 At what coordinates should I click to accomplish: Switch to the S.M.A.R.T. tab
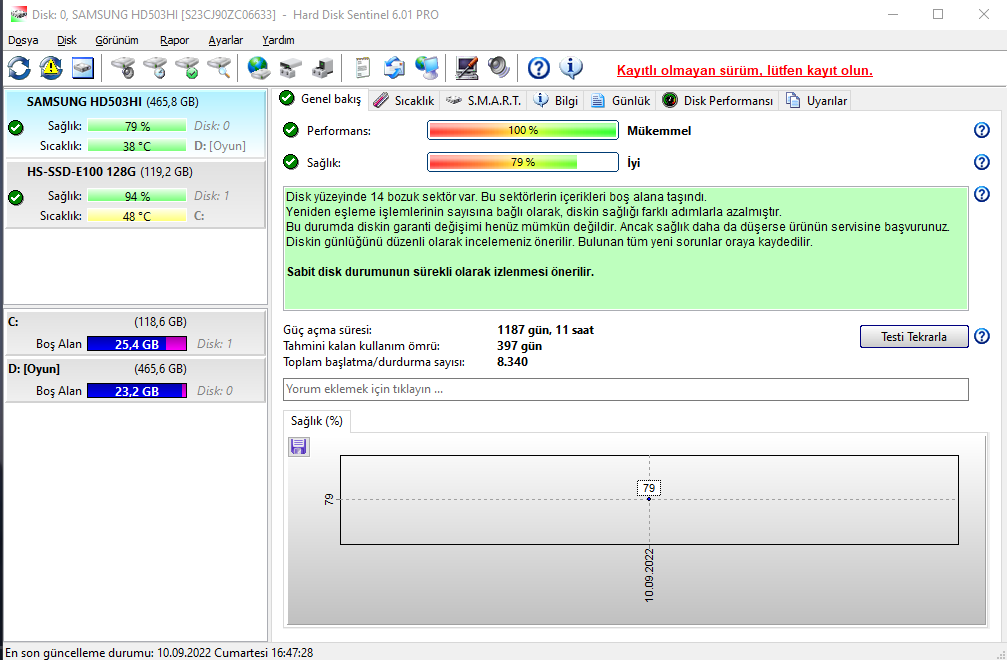point(484,101)
